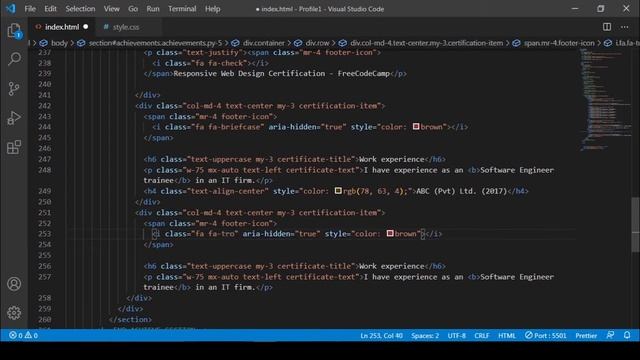Open the Explorer view in activity bar
This screenshot has height=360, width=640.
tap(14, 31)
